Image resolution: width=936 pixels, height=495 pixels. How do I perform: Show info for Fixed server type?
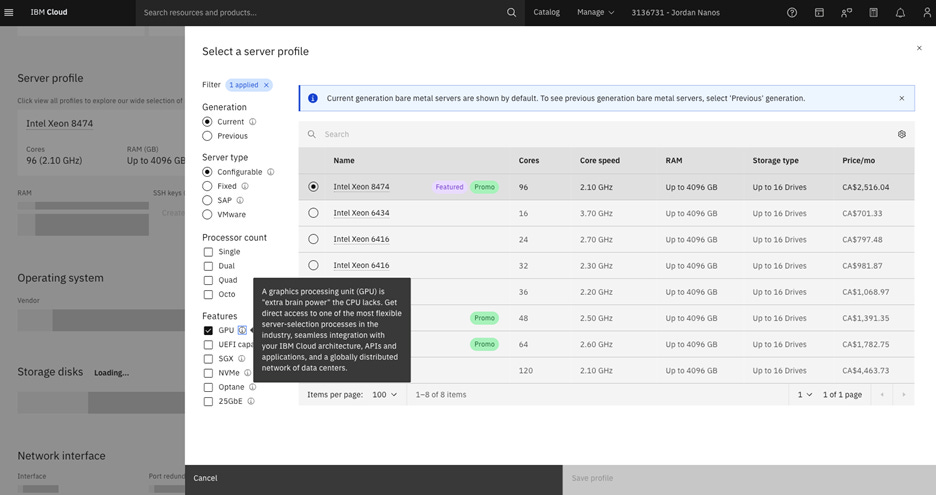click(x=245, y=186)
